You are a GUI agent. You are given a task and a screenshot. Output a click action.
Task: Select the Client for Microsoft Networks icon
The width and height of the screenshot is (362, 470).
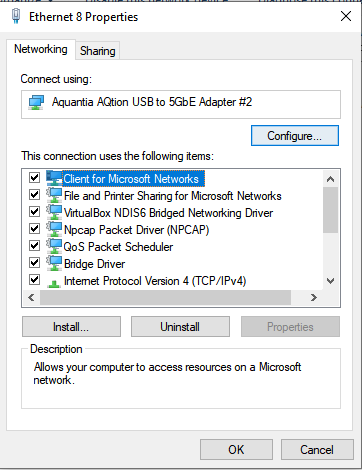click(x=54, y=178)
